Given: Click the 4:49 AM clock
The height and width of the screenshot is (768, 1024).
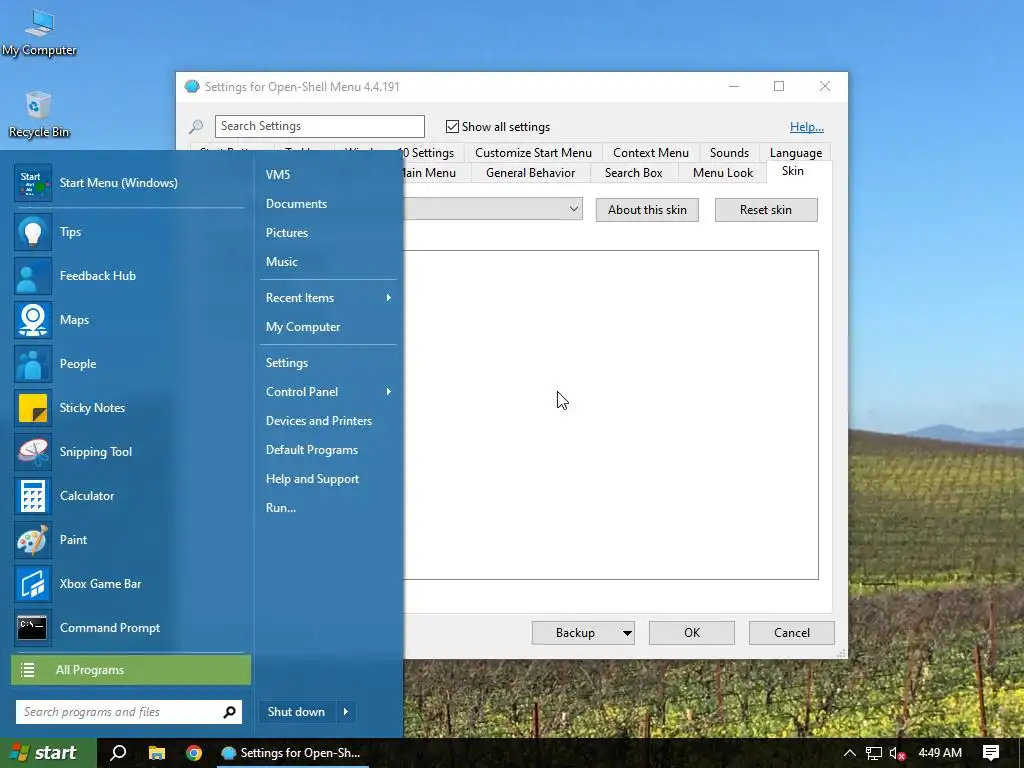Looking at the screenshot, I should tap(940, 753).
